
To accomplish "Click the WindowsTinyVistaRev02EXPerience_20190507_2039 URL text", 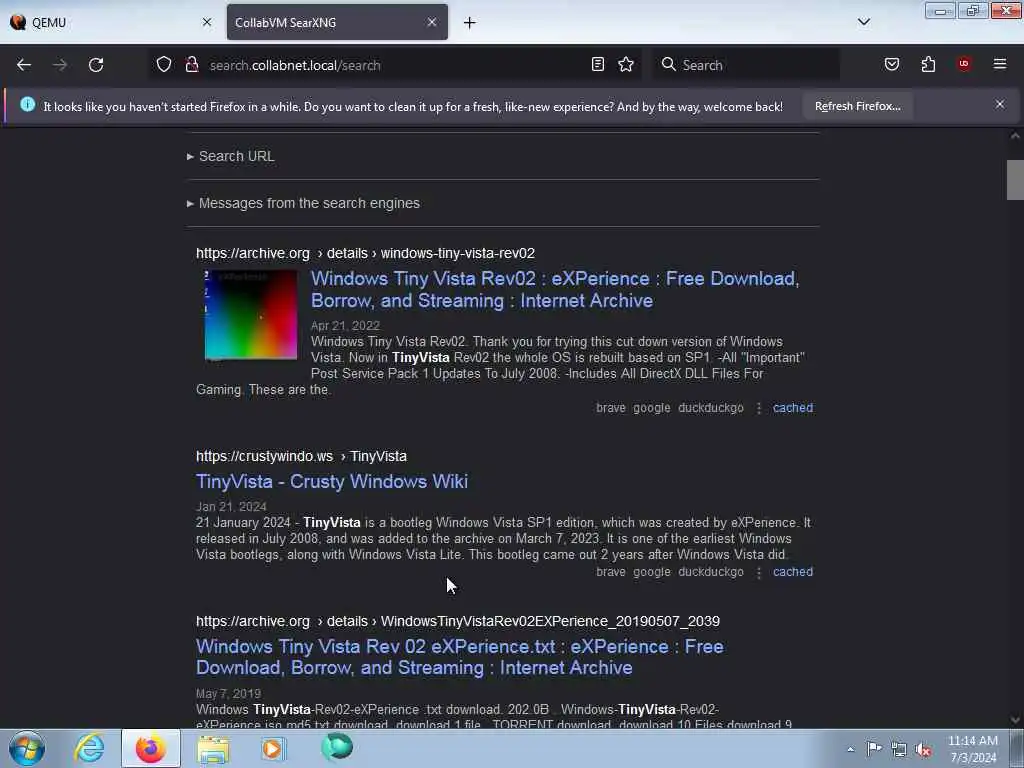I will pos(458,621).
